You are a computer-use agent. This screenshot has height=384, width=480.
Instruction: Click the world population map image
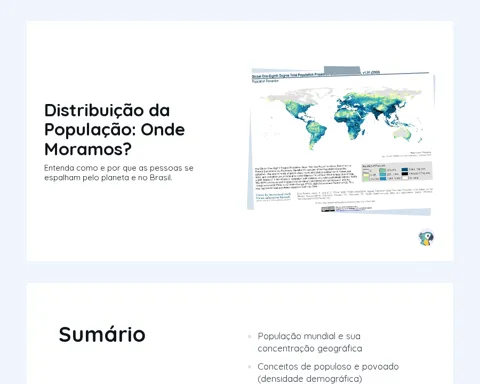[x=341, y=141]
